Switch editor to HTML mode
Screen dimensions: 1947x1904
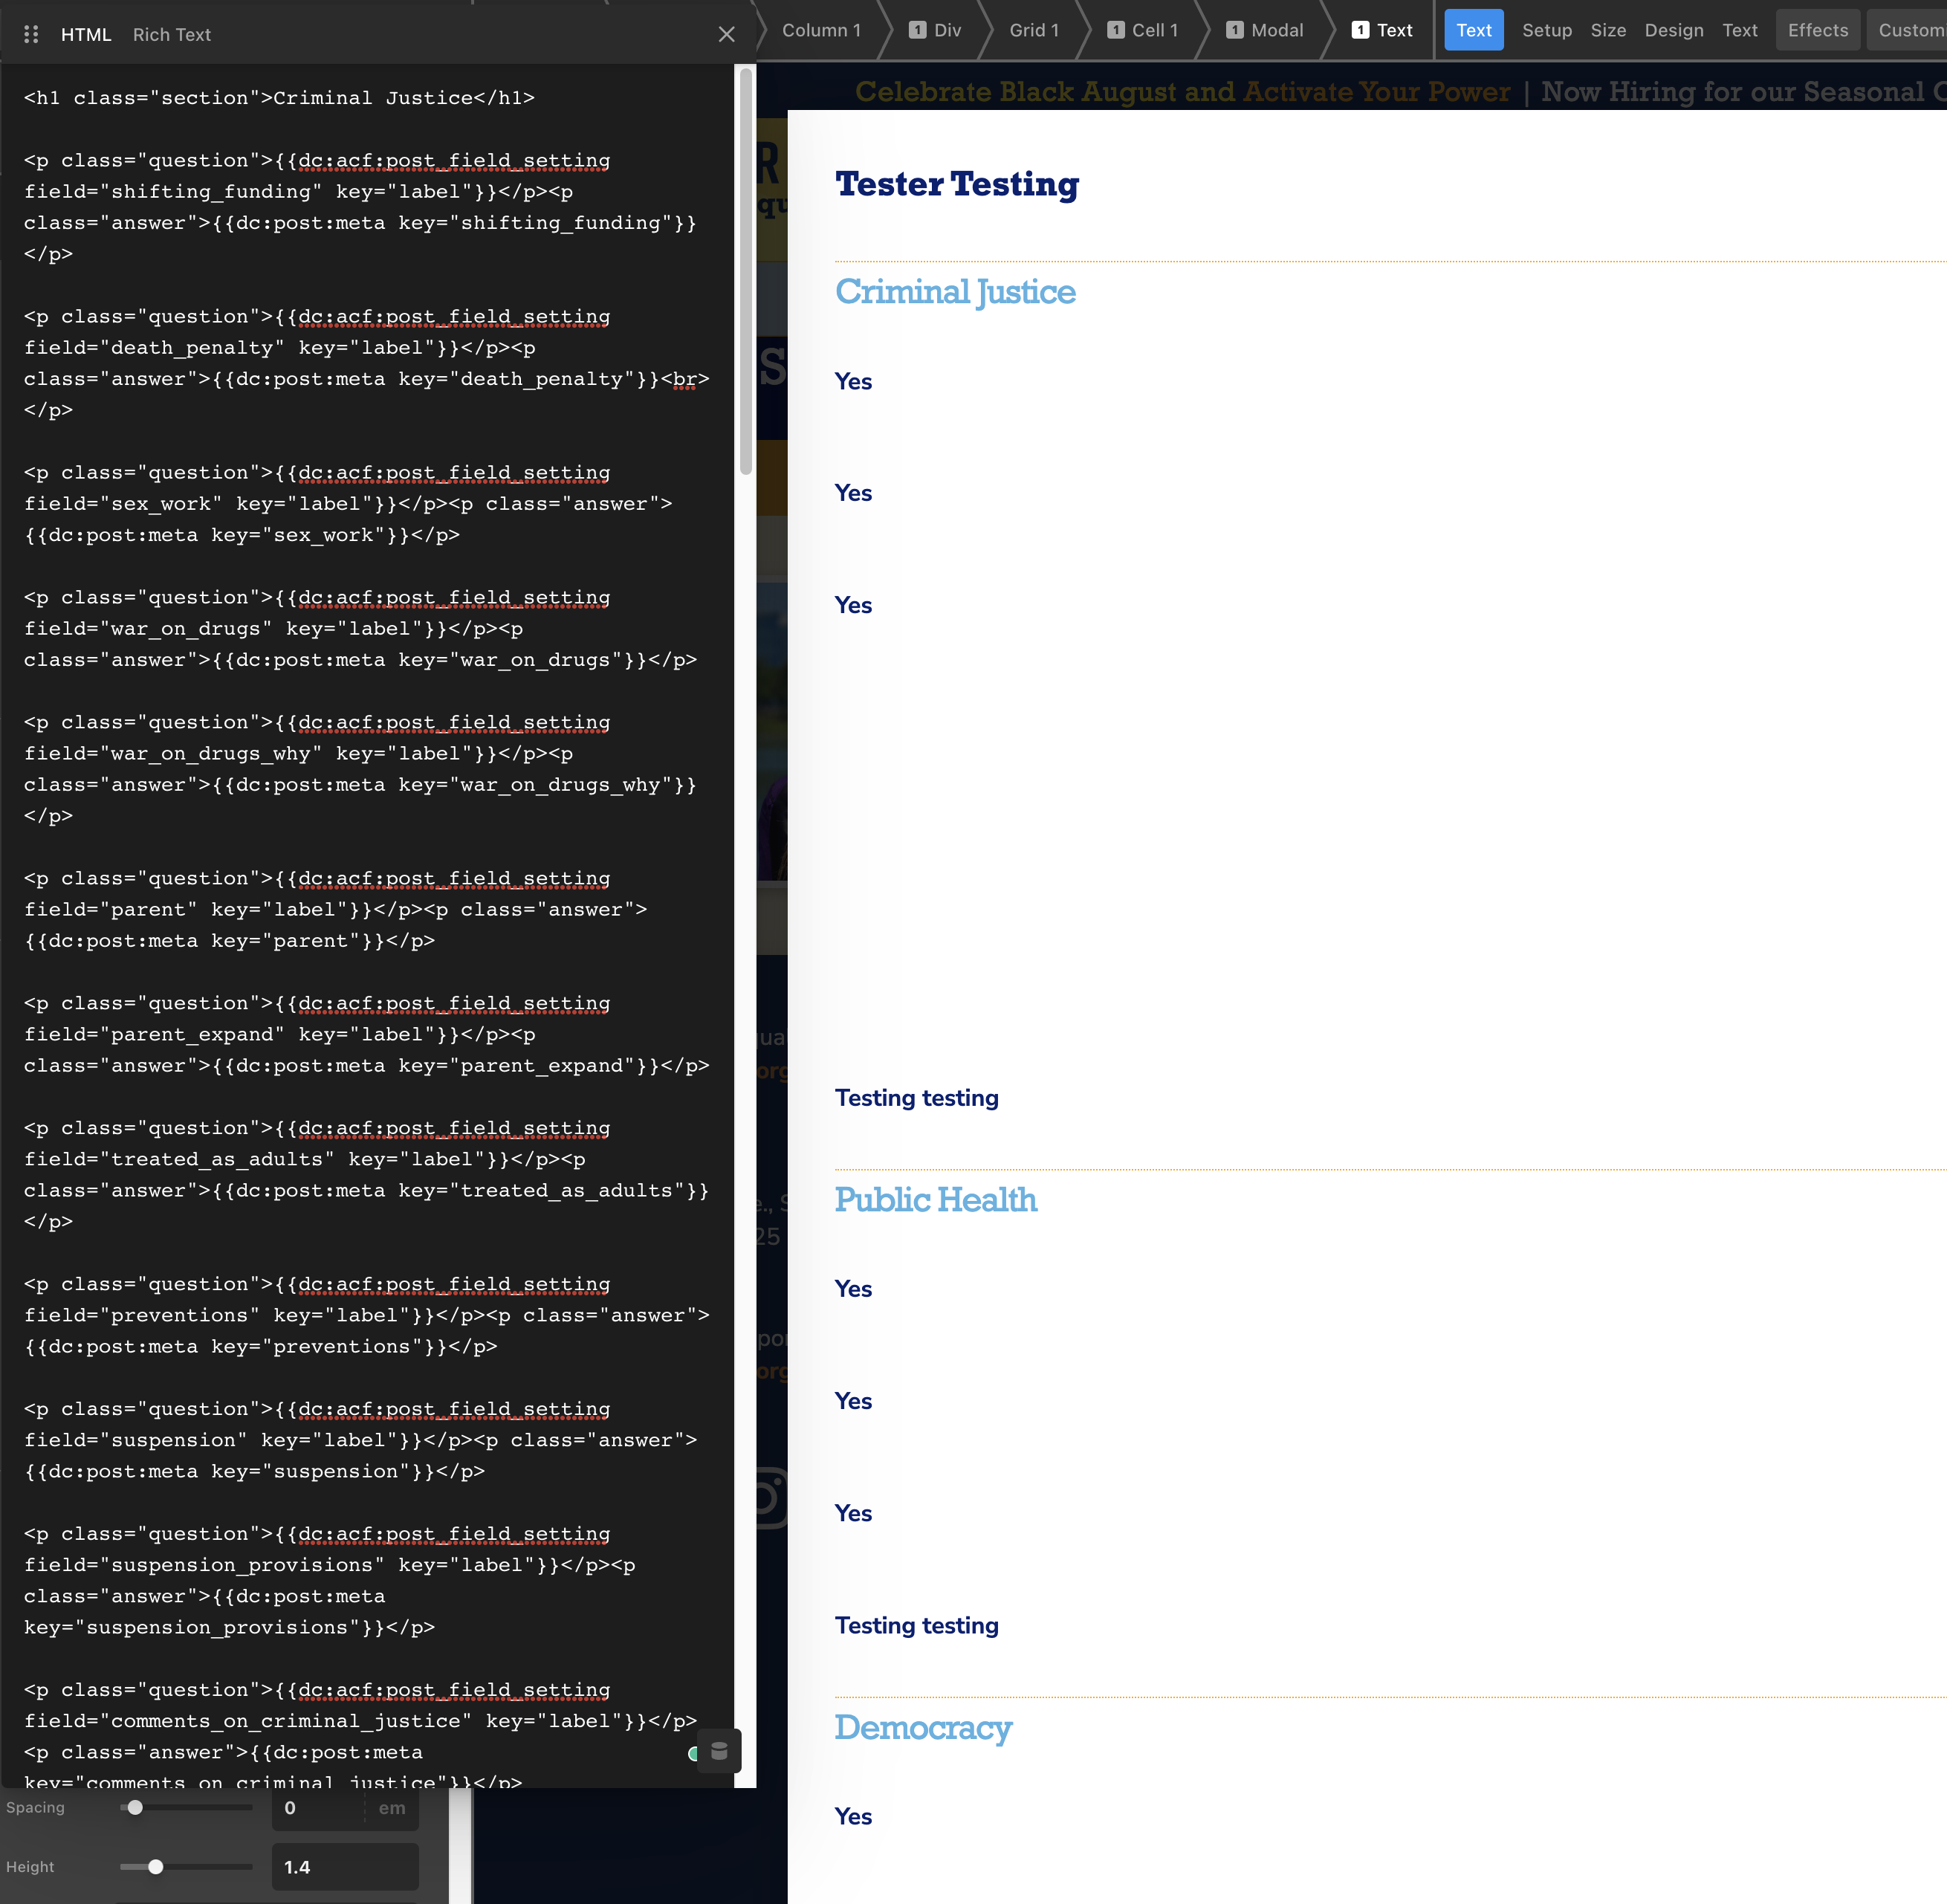pos(86,35)
